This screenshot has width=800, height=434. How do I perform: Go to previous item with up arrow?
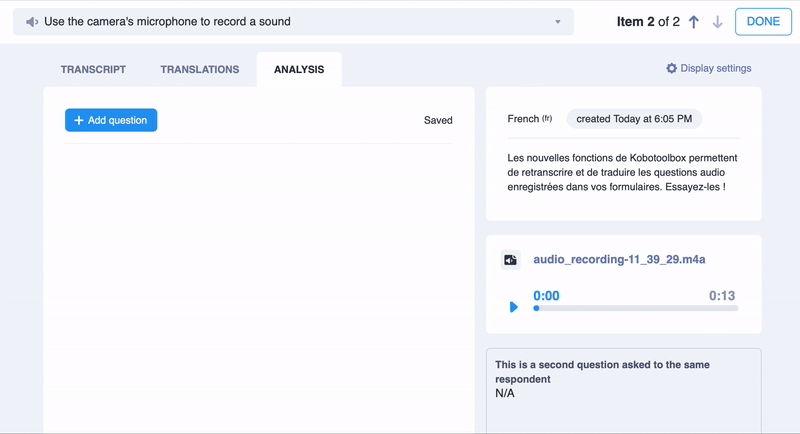pyautogui.click(x=693, y=22)
